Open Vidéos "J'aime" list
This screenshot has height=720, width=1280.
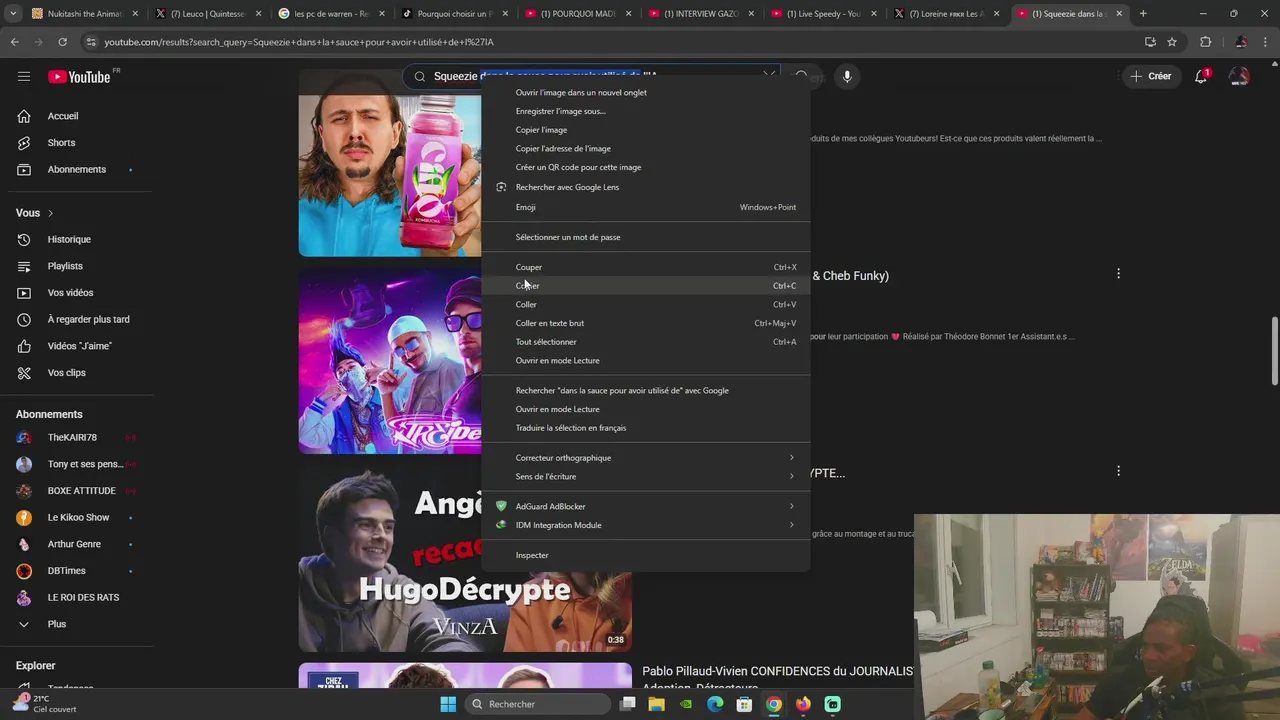(79, 346)
